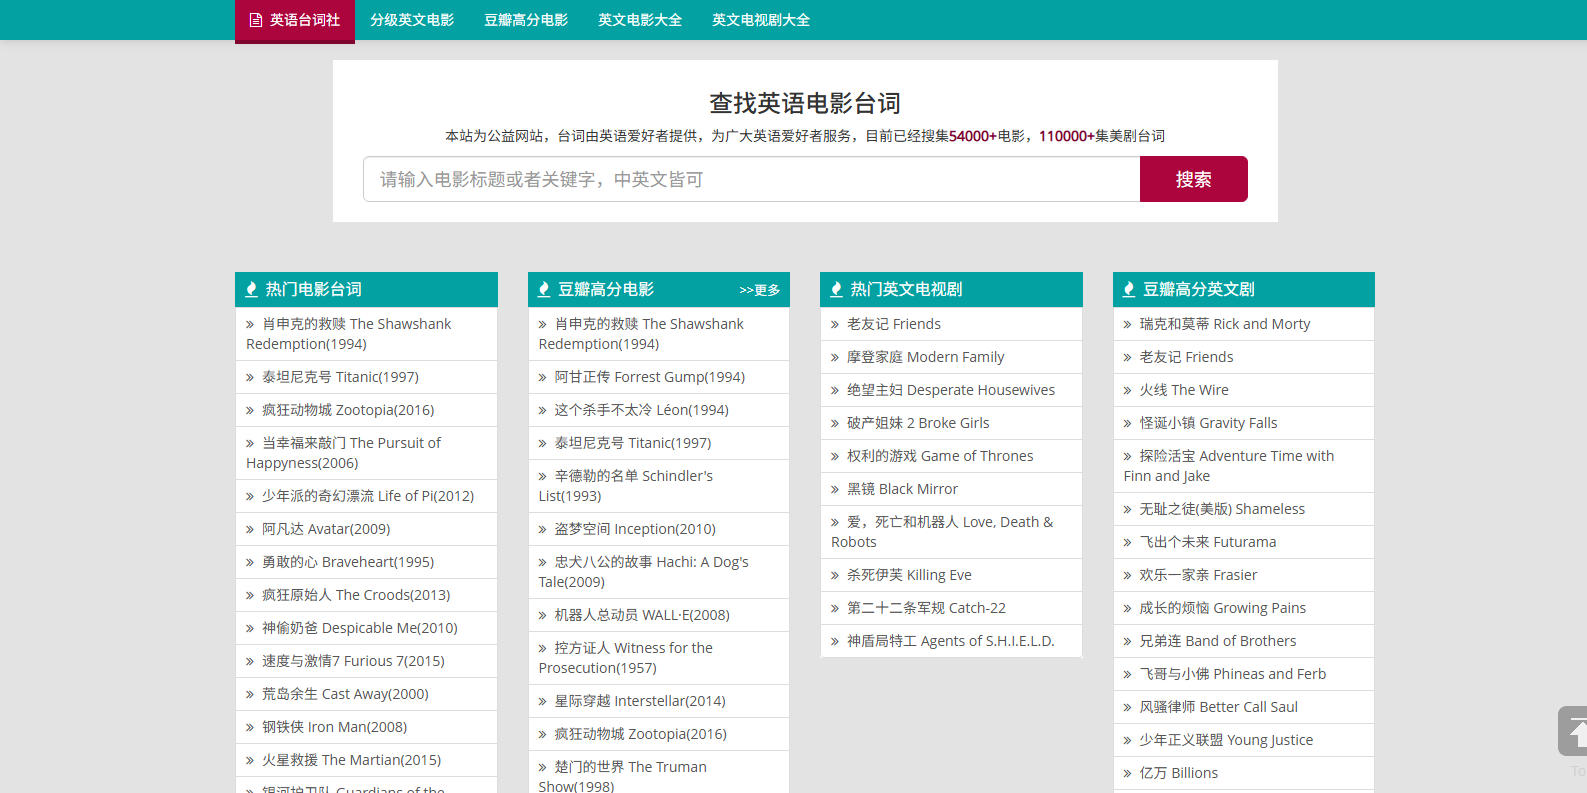Open 当幸福来敲门 The Pursuit of Happyness
Screen dimensions: 1587x793
[x=343, y=453]
